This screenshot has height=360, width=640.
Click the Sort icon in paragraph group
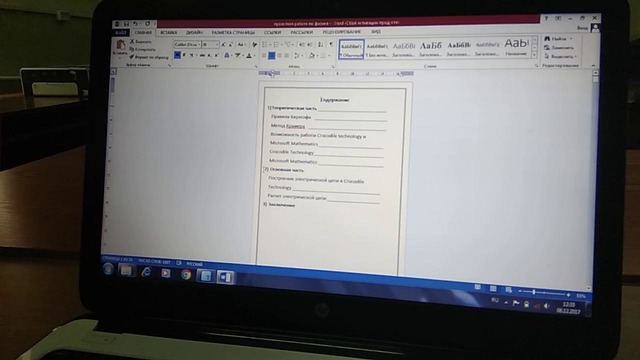coord(320,44)
